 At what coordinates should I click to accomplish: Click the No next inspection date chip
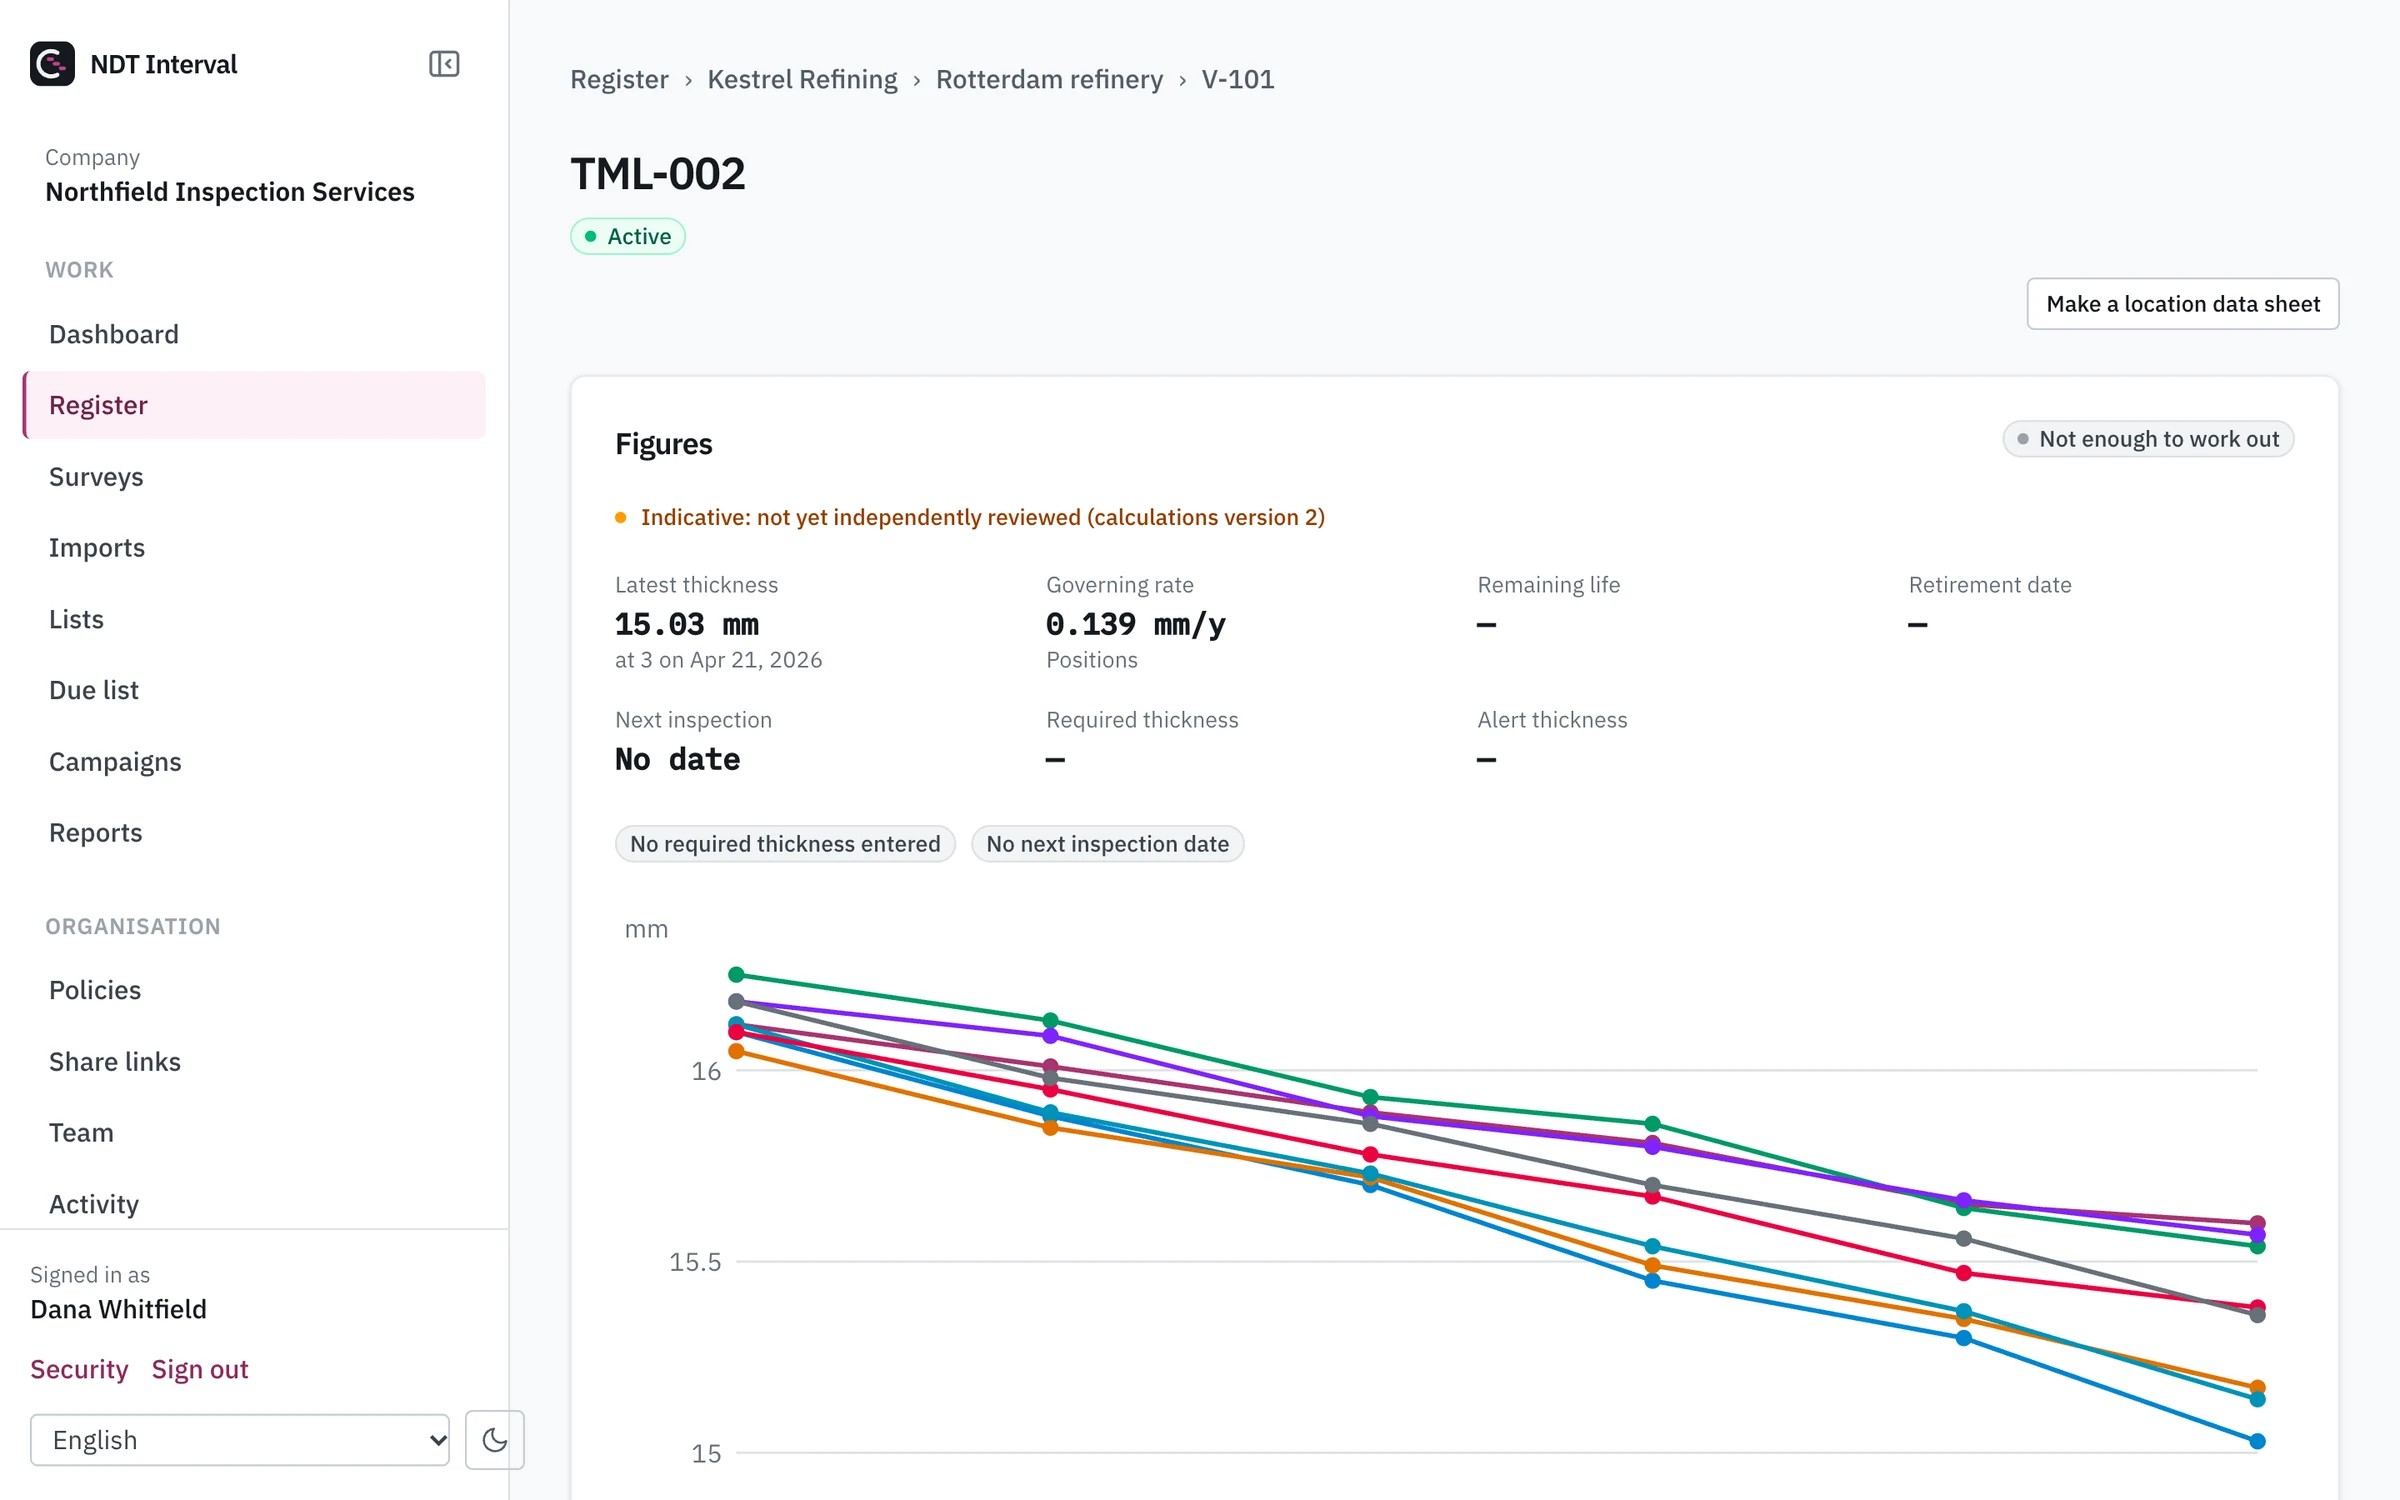1107,844
